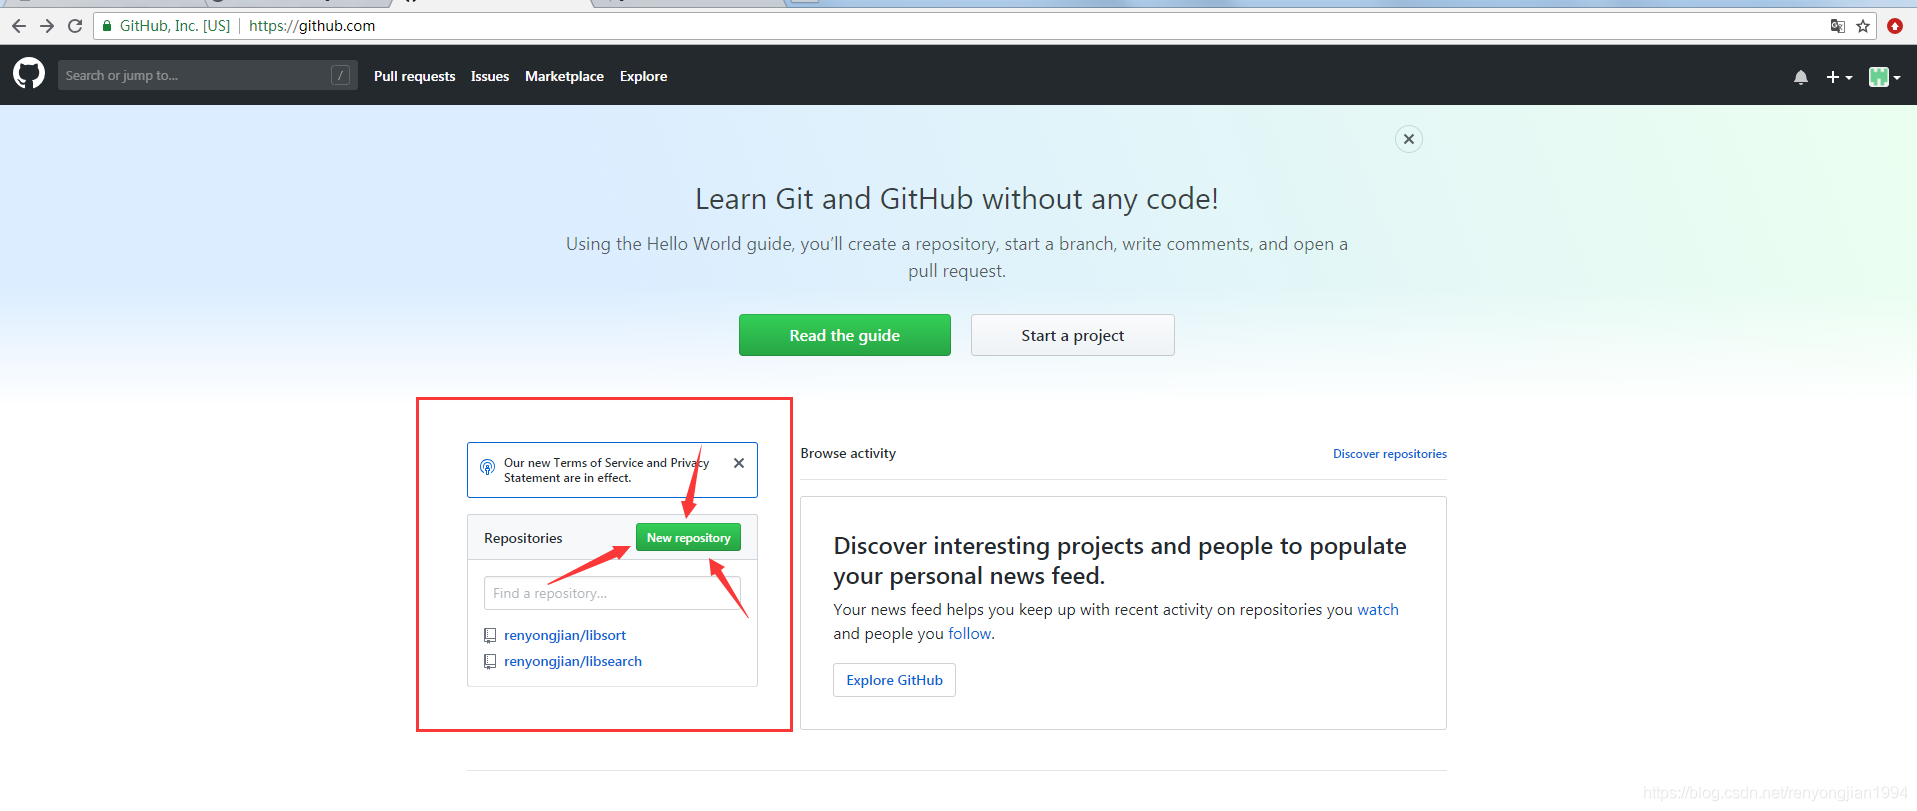The height and width of the screenshot is (811, 1917).
Task: Dismiss the Learn Git banner with the X
Action: click(1409, 139)
